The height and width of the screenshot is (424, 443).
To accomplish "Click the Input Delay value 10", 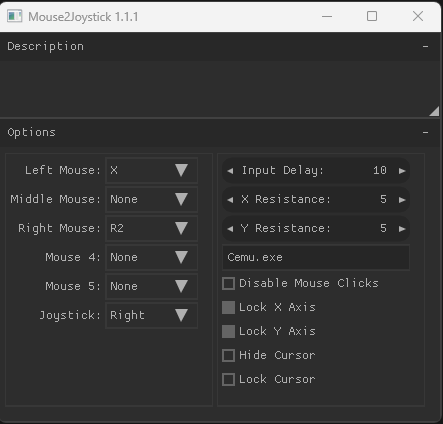I will click(380, 170).
